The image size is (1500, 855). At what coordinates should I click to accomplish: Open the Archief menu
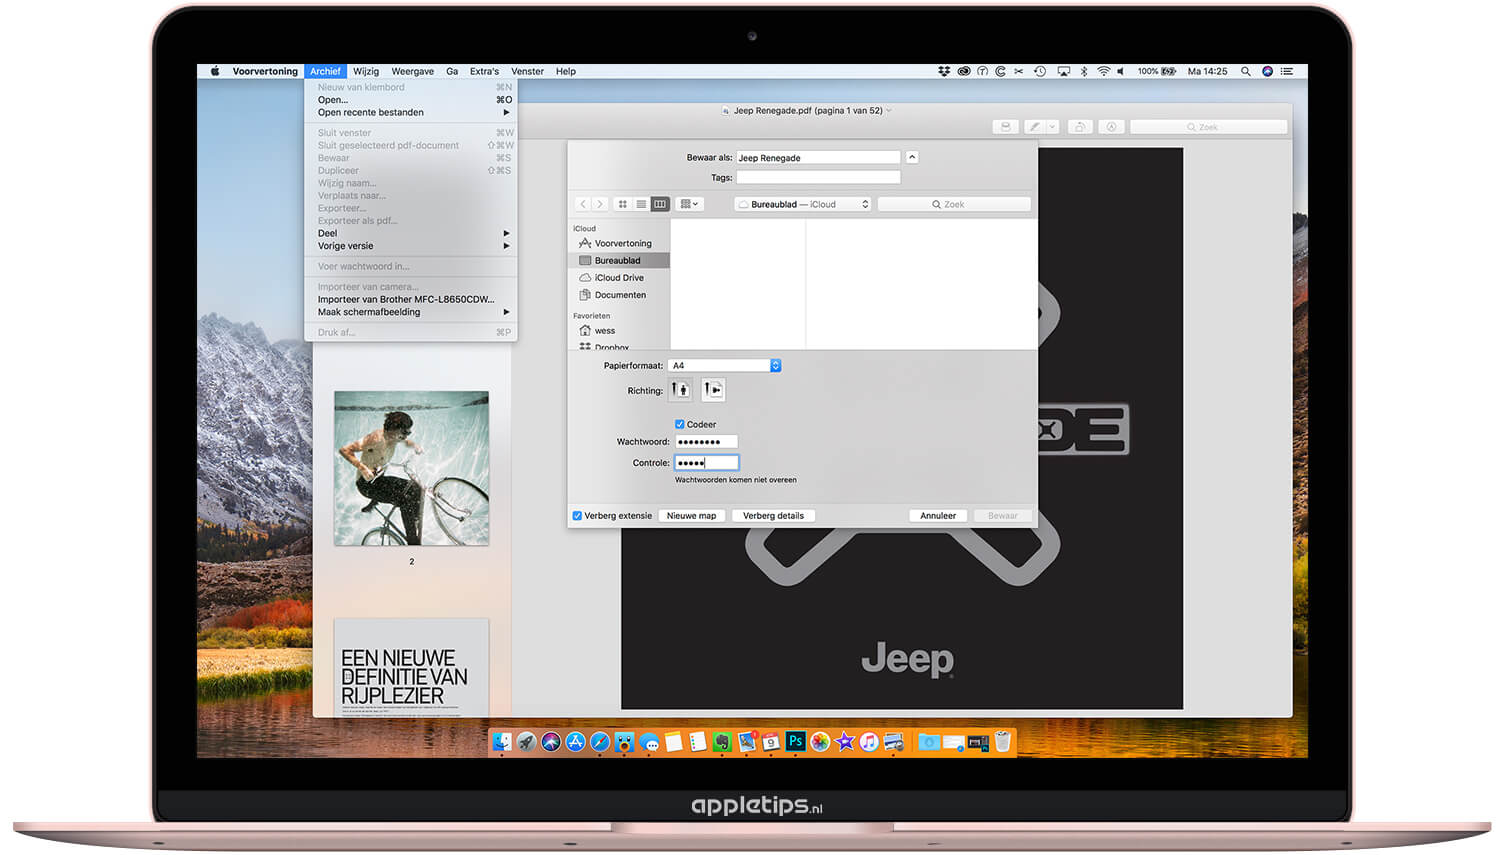click(325, 71)
